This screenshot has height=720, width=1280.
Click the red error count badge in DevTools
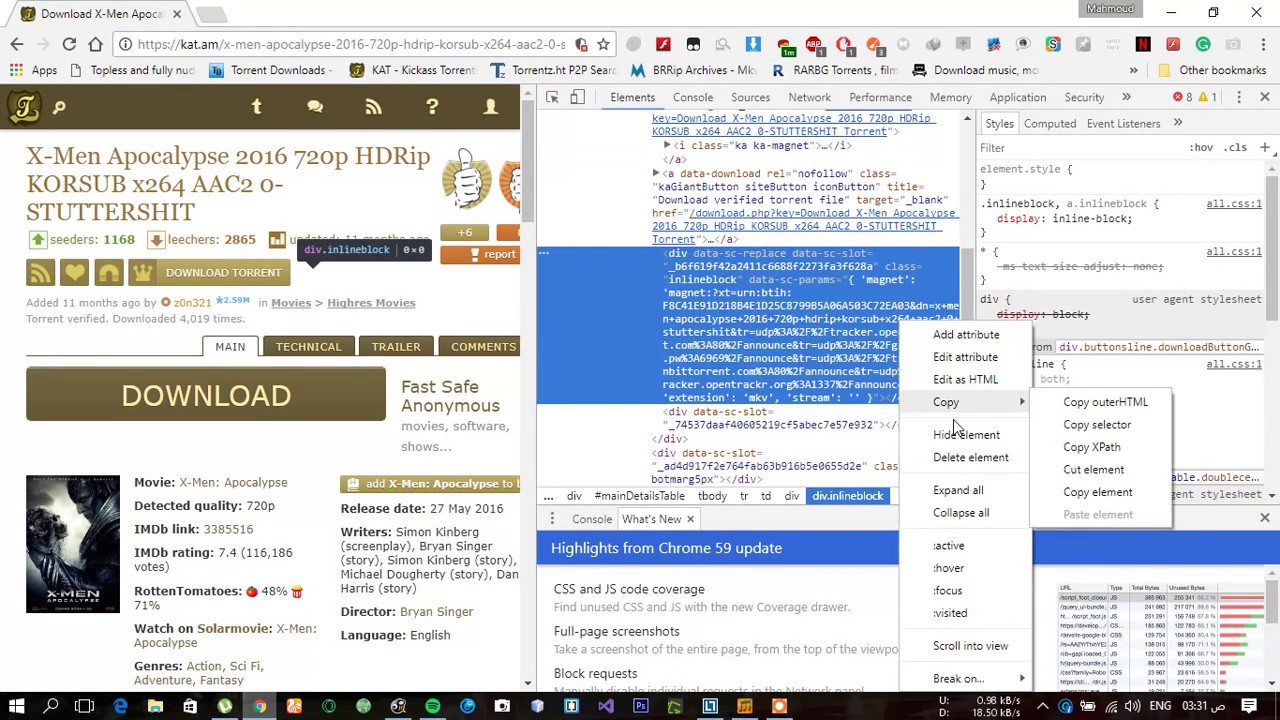1180,97
